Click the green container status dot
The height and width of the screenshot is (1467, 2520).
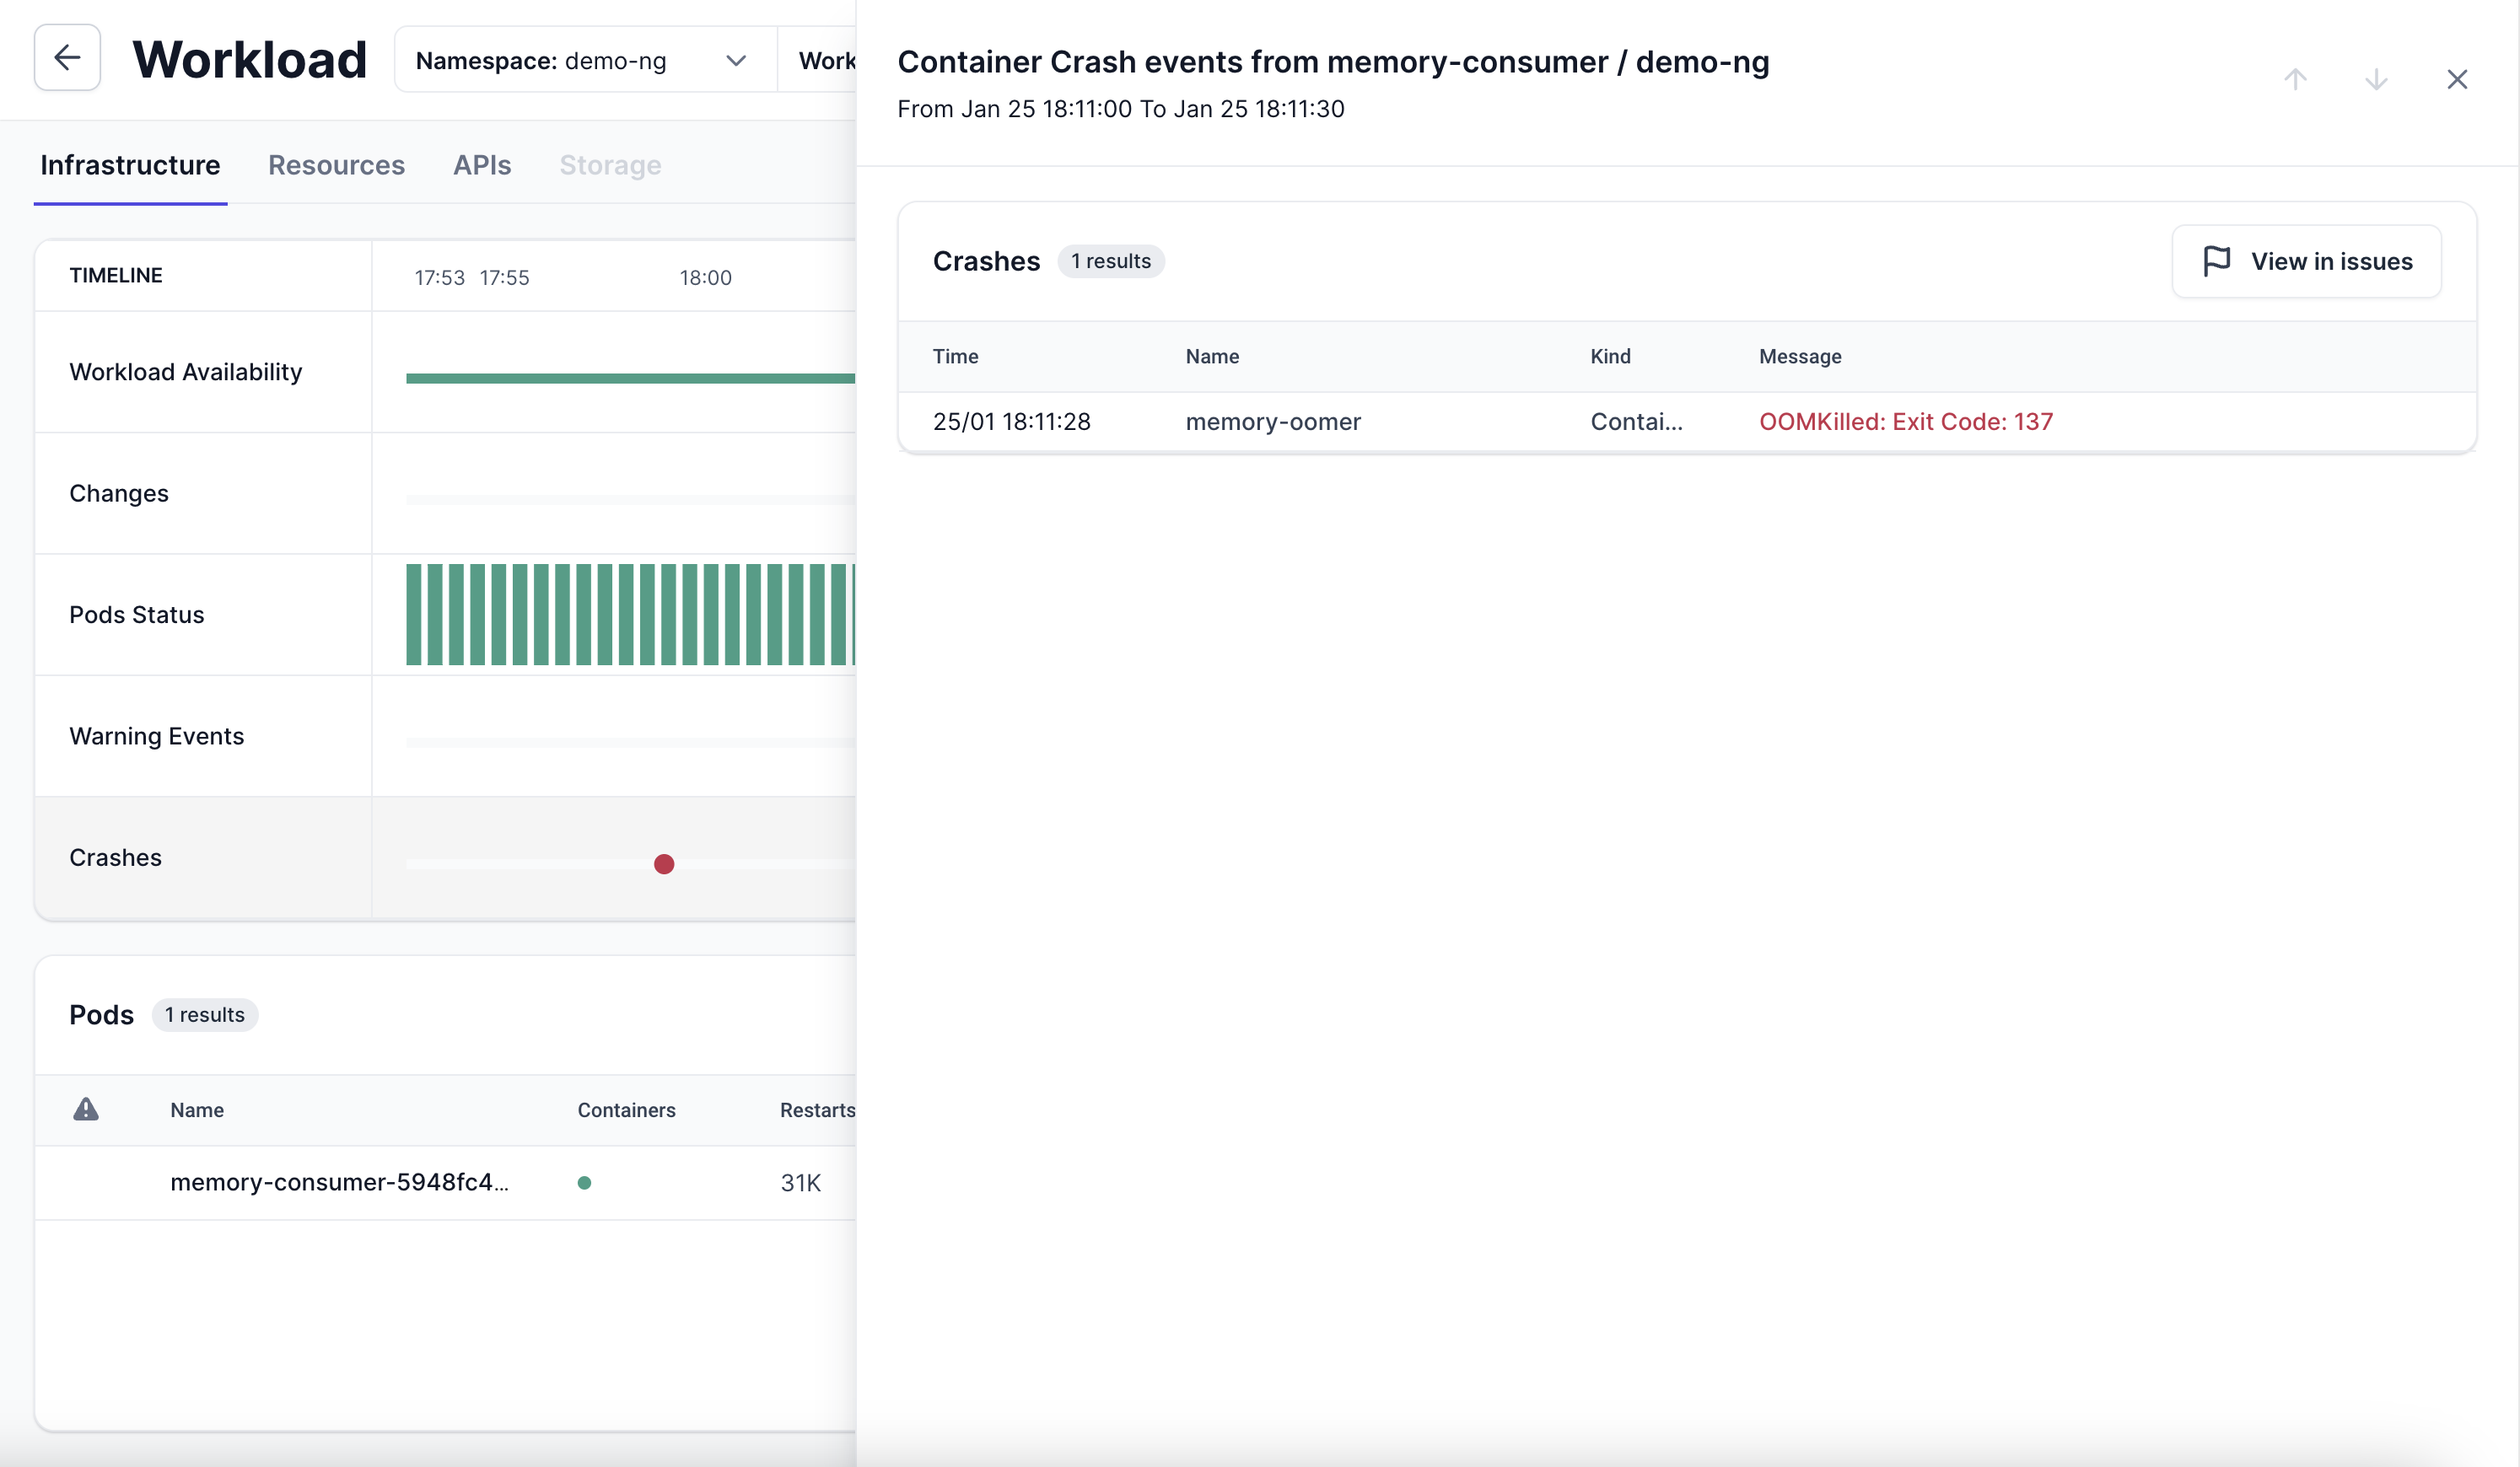click(x=584, y=1183)
